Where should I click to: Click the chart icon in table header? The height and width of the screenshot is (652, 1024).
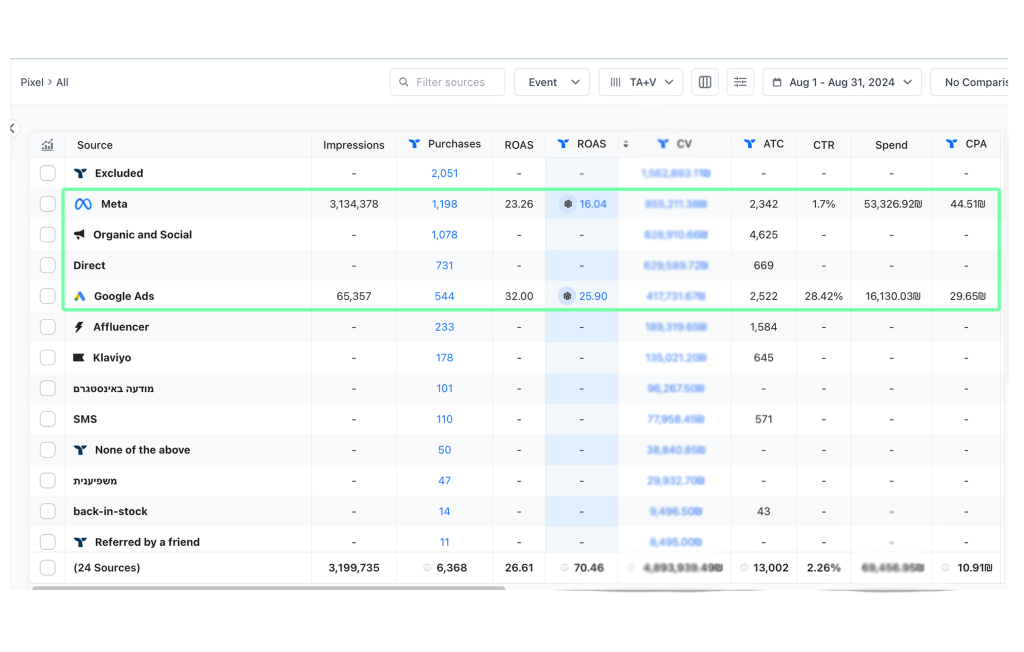[x=48, y=145]
